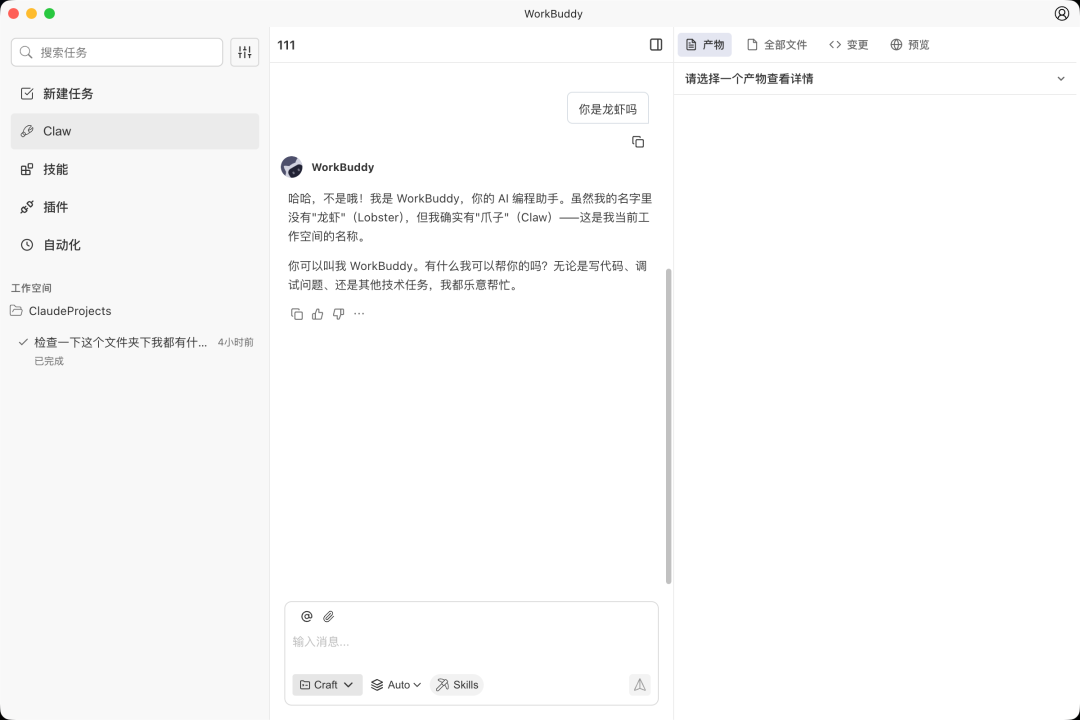1080x720 pixels.
Task: Open the Auto model dropdown
Action: click(395, 685)
